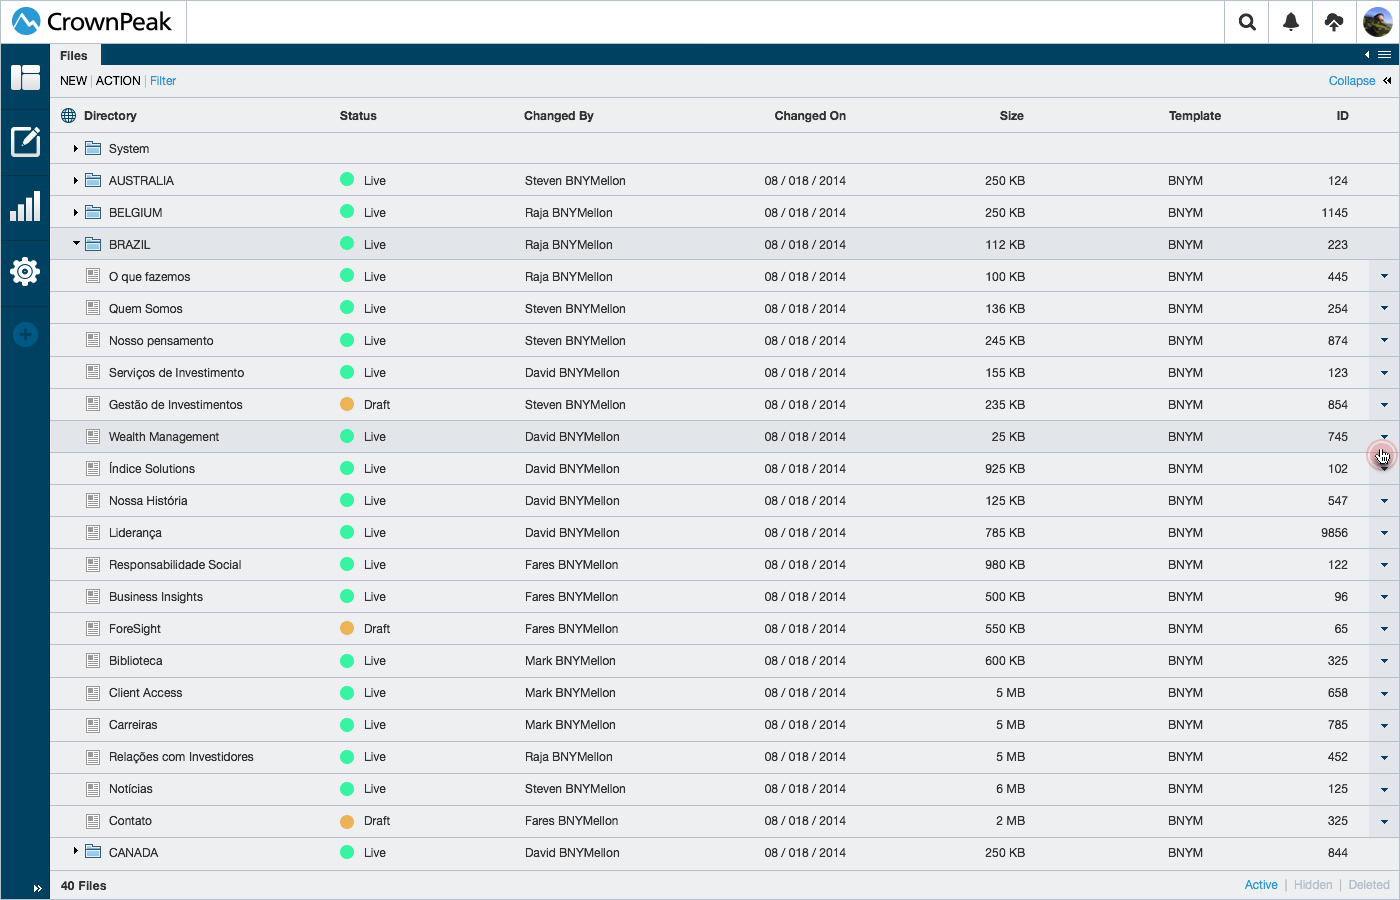Image resolution: width=1400 pixels, height=900 pixels.
Task: Open the NEW menu
Action: click(73, 81)
